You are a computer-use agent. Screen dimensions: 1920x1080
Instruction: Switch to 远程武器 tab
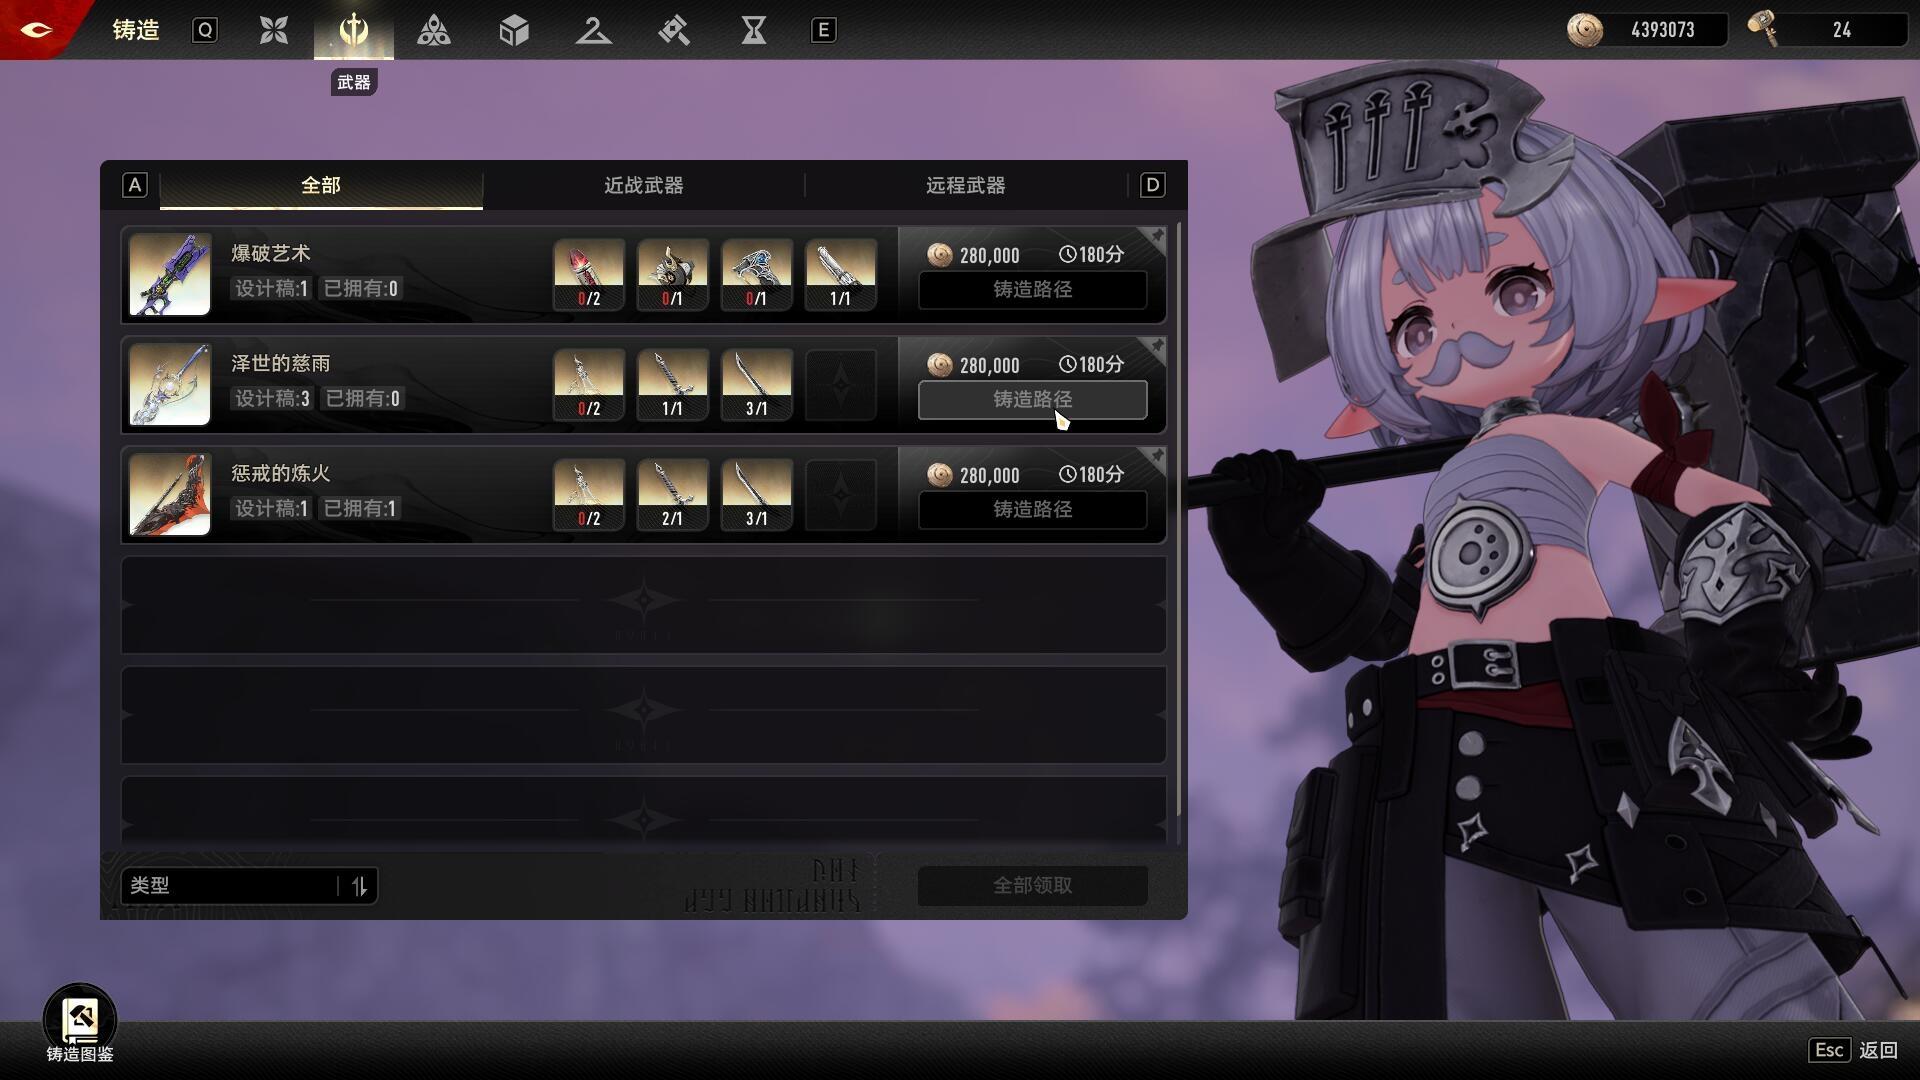coord(965,186)
